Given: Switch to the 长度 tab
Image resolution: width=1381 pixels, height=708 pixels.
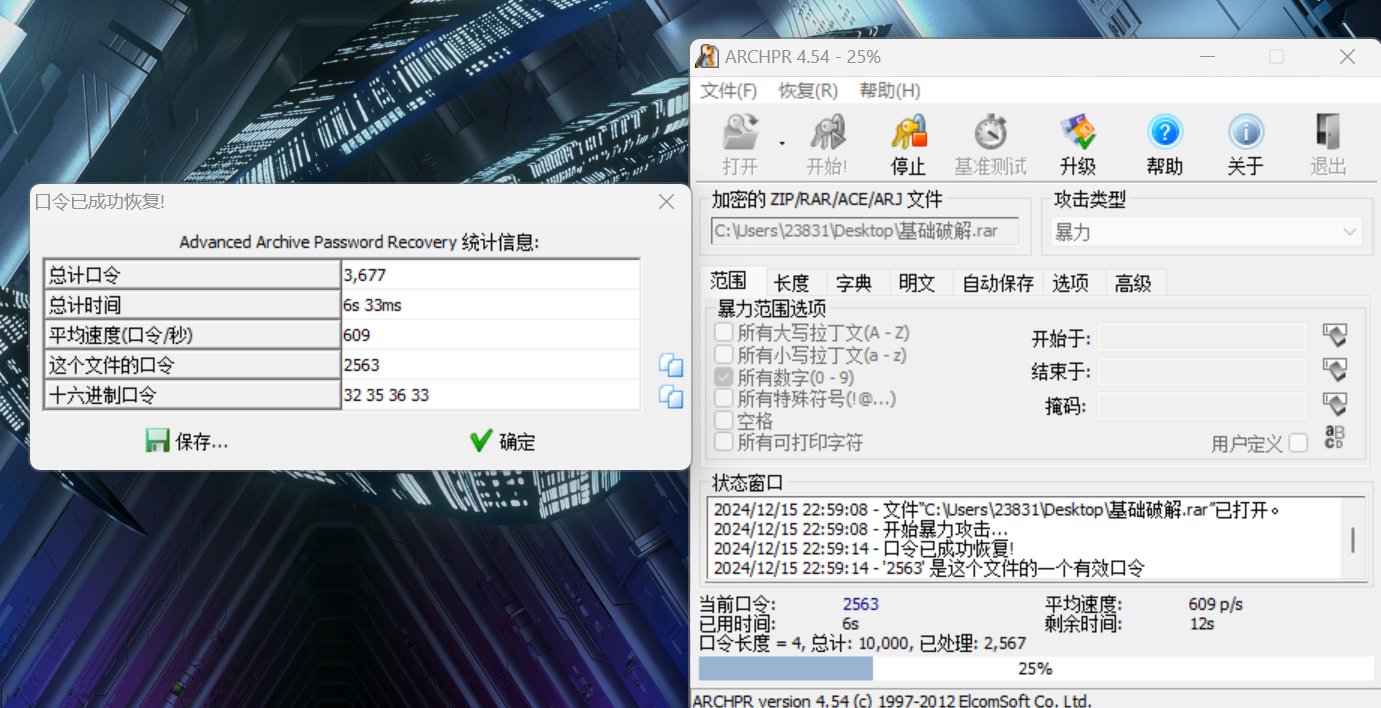Looking at the screenshot, I should point(792,283).
